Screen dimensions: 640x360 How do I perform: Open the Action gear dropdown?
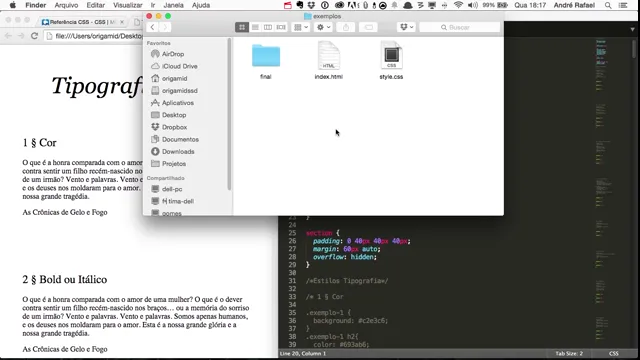(x=324, y=27)
